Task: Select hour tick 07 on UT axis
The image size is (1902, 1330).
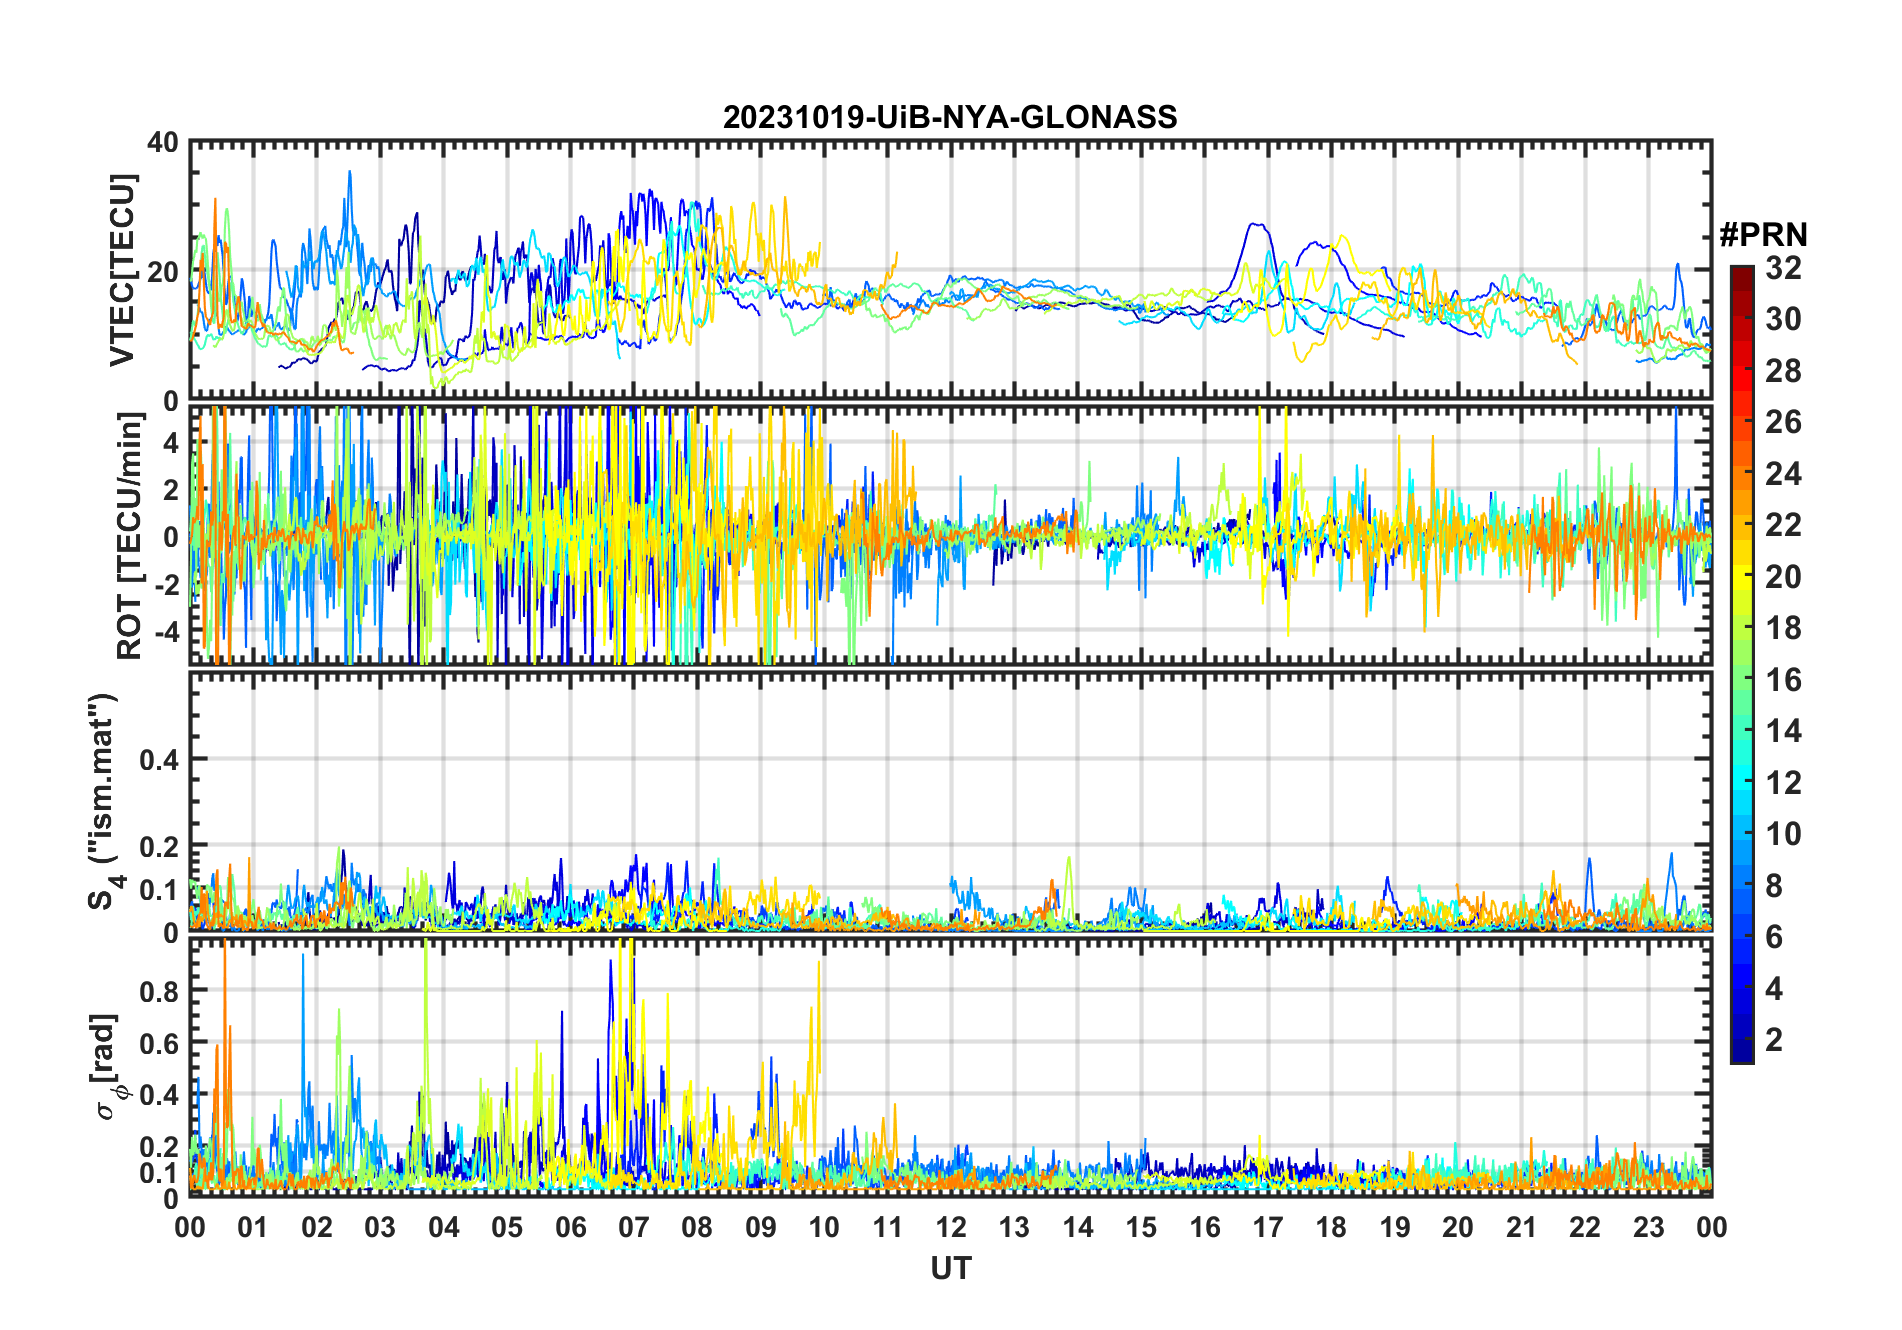Action: [634, 1227]
